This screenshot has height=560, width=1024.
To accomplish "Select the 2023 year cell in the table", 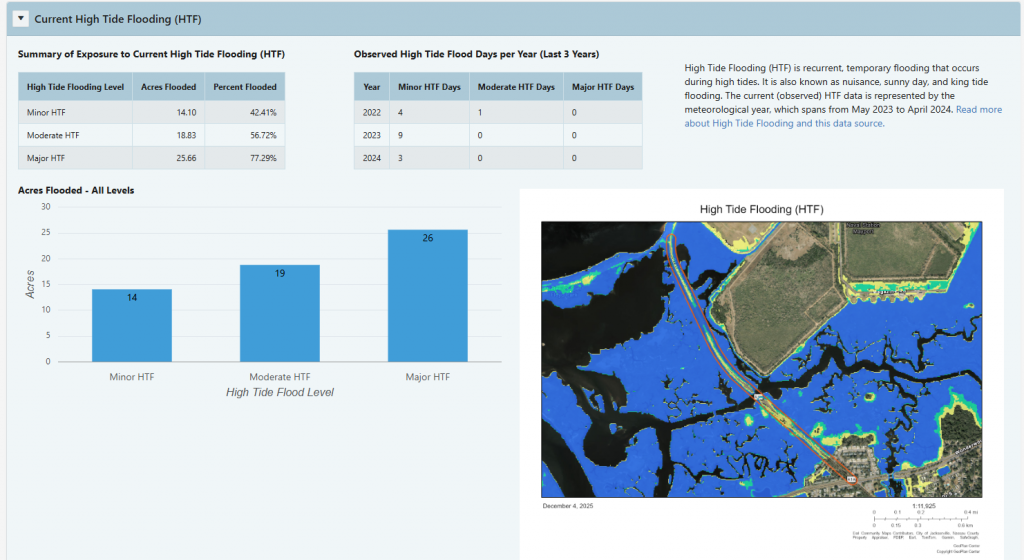I will pos(371,135).
